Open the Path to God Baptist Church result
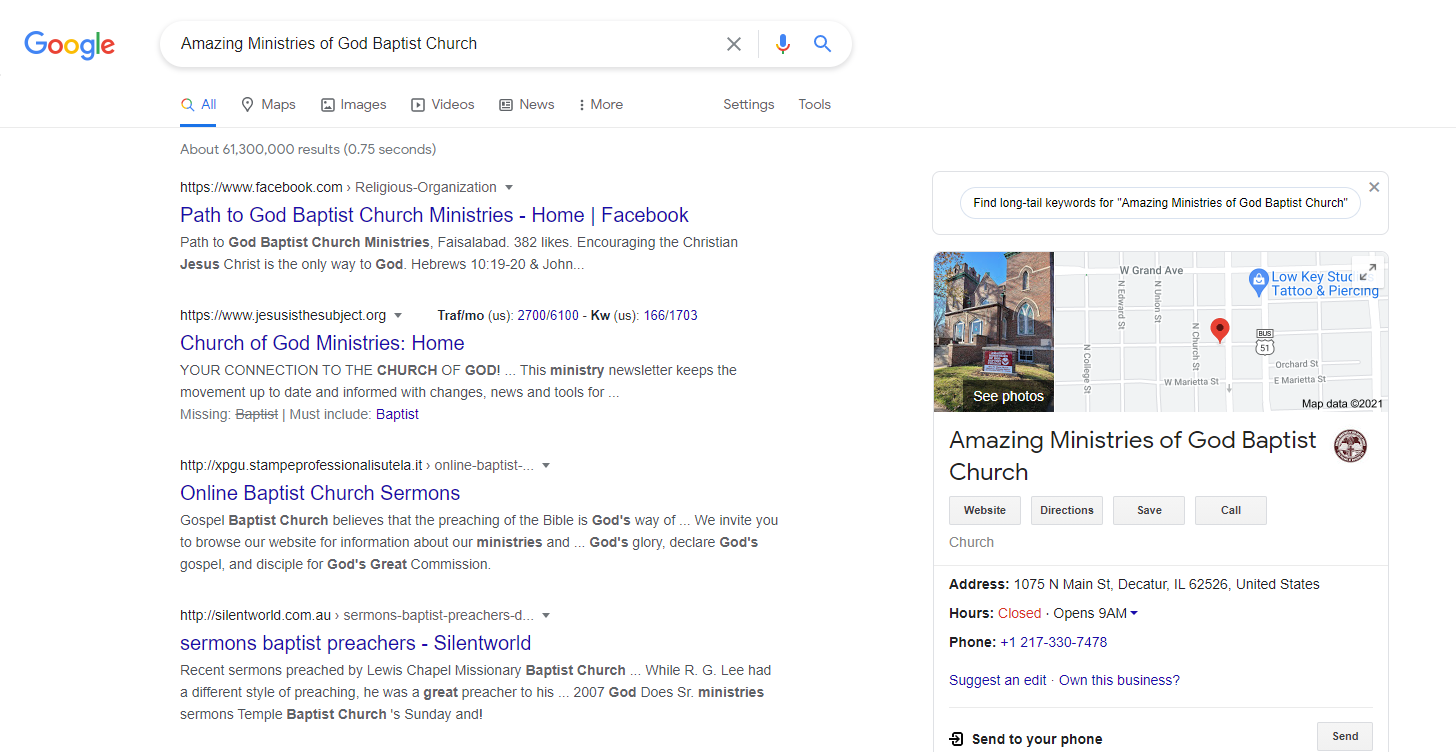 pyautogui.click(x=433, y=214)
